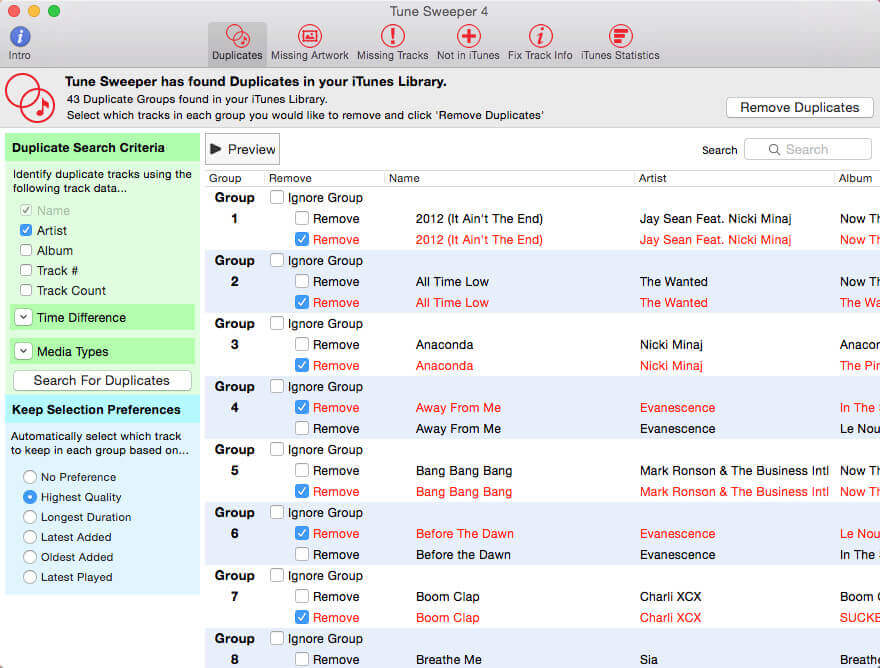Expand the Media Types section

23,352
